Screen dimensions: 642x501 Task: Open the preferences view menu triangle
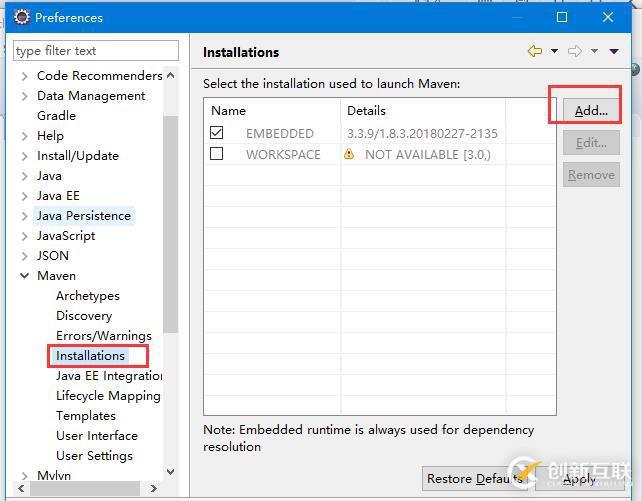pyautogui.click(x=614, y=51)
